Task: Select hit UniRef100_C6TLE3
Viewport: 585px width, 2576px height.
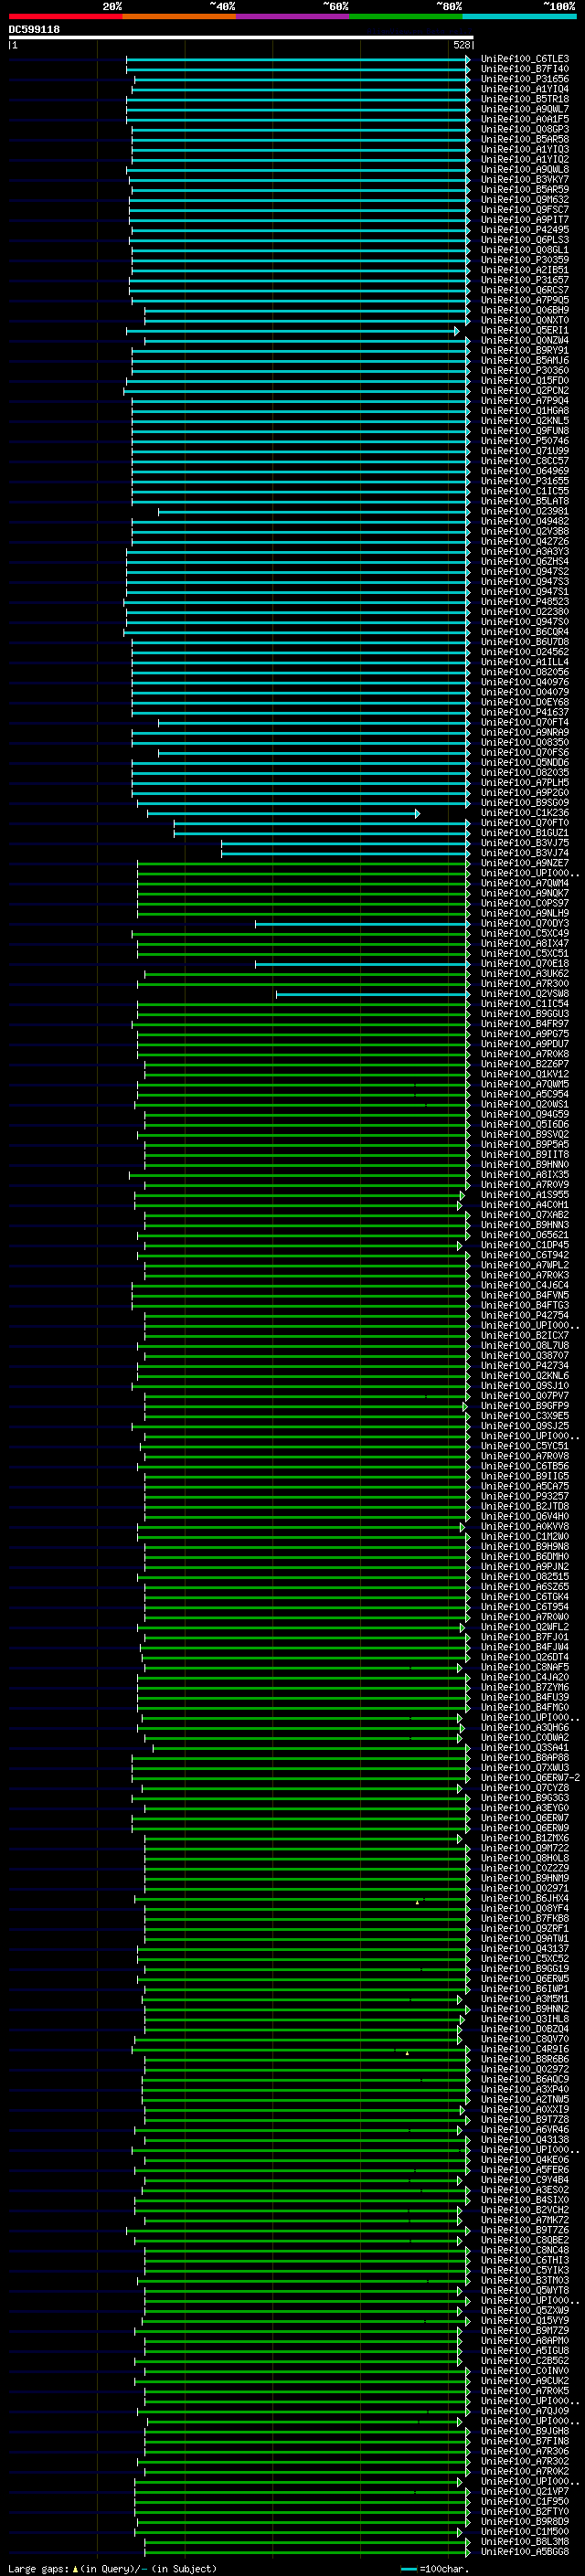Action: [524, 59]
